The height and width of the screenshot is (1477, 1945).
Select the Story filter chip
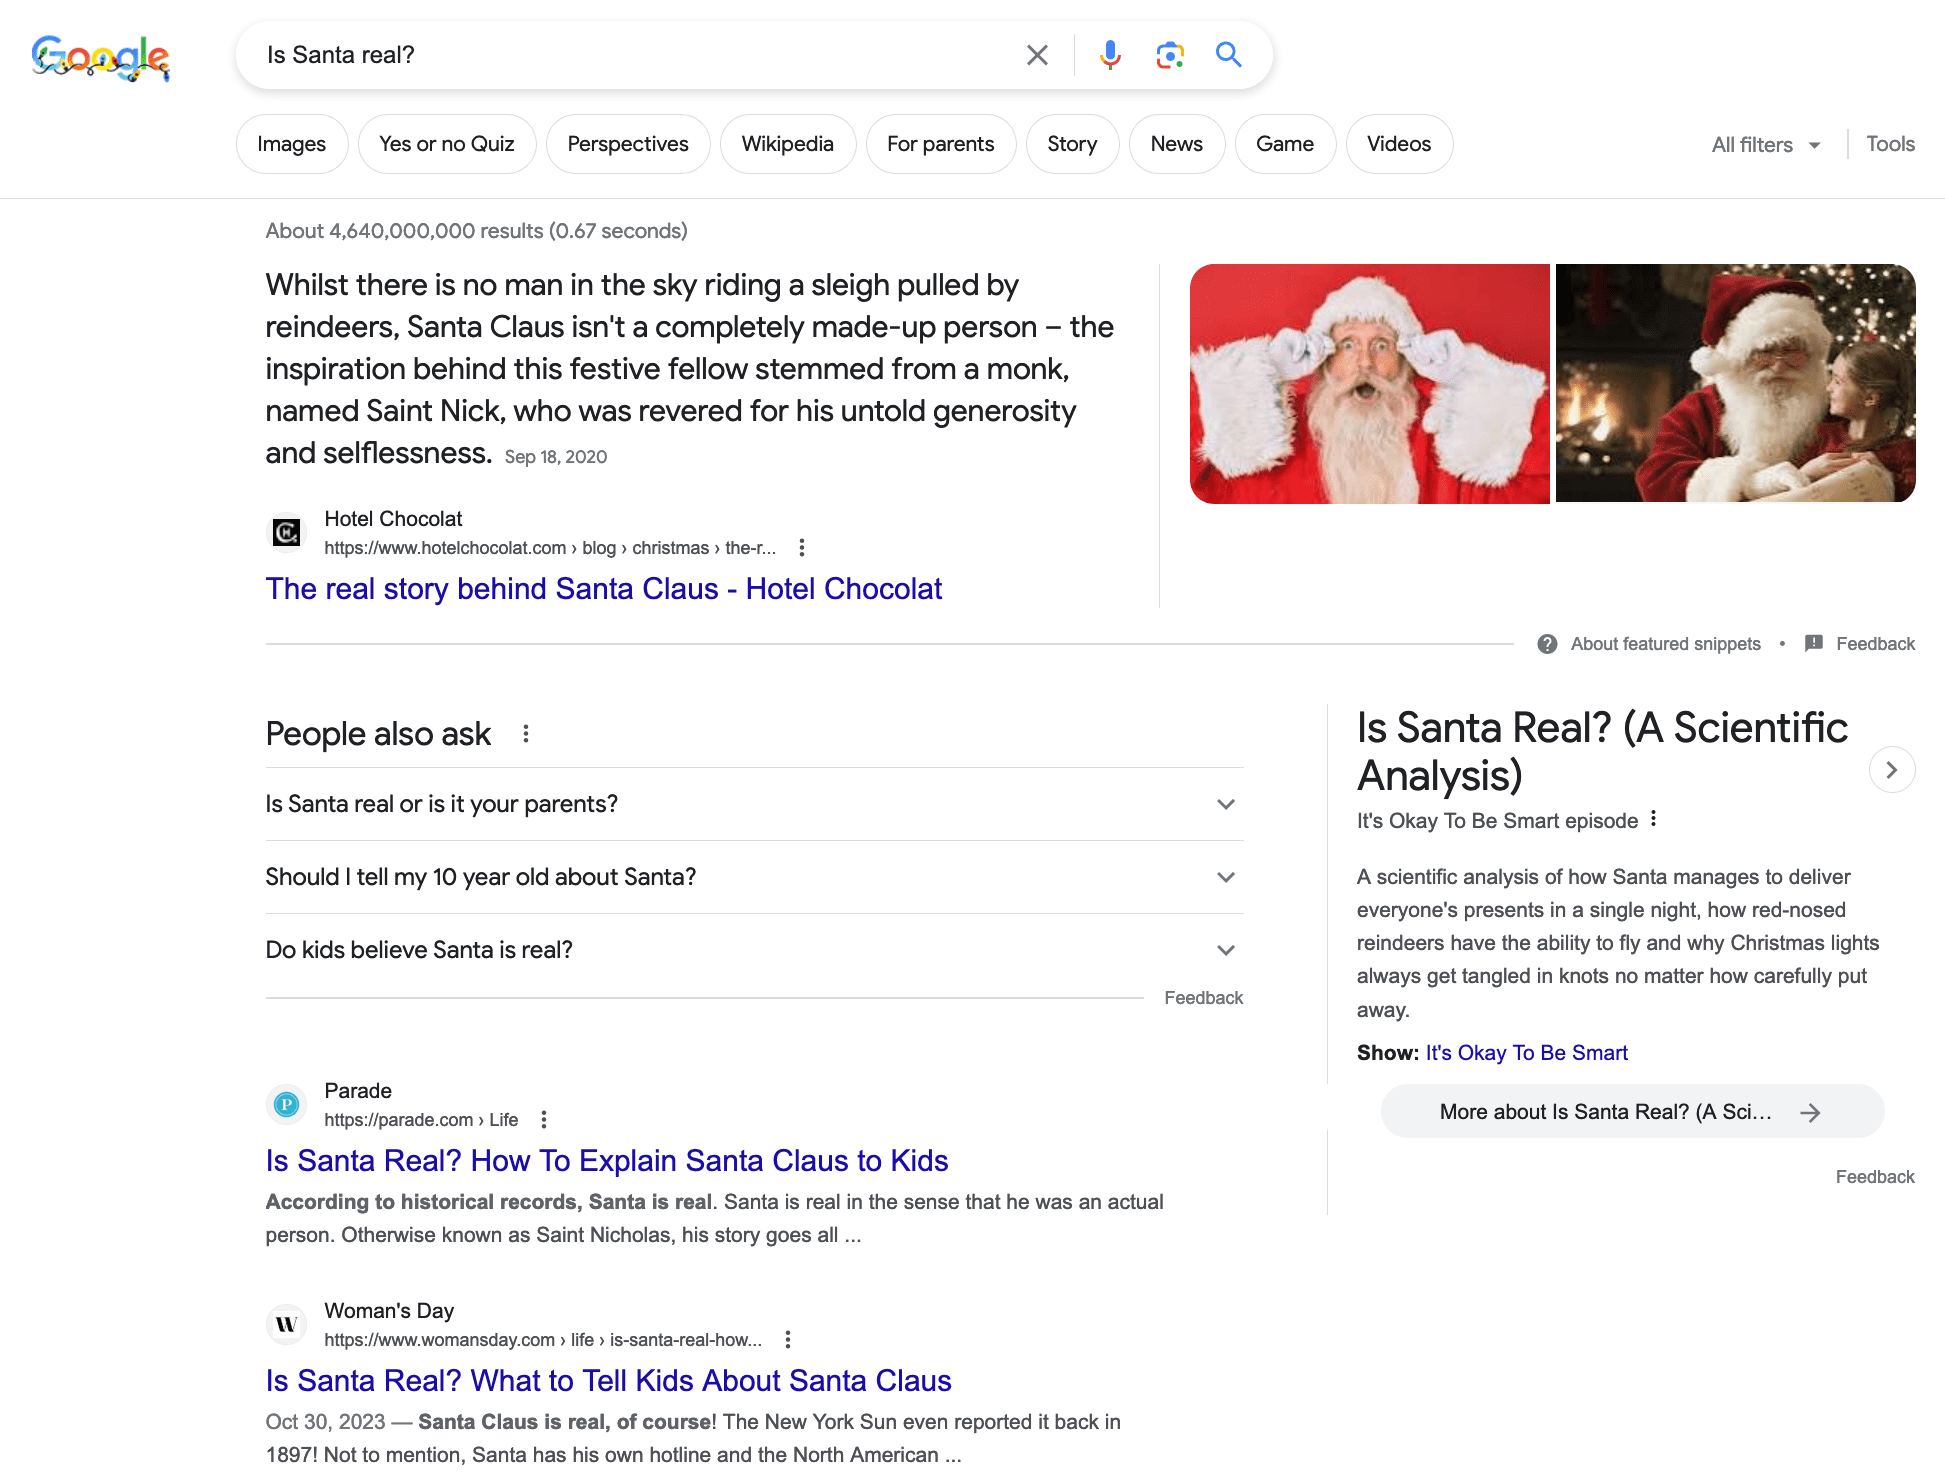tap(1072, 144)
